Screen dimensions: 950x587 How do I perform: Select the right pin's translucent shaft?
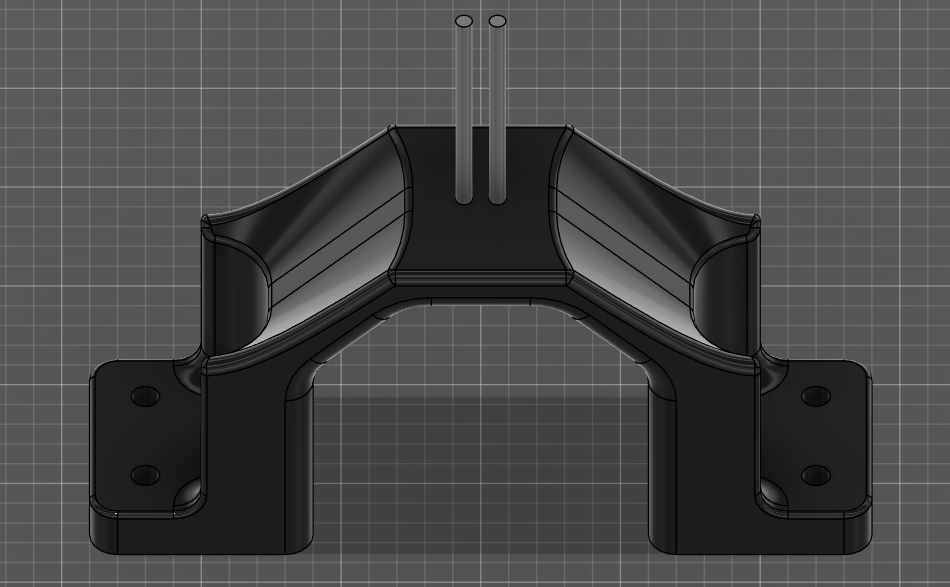pos(497,110)
